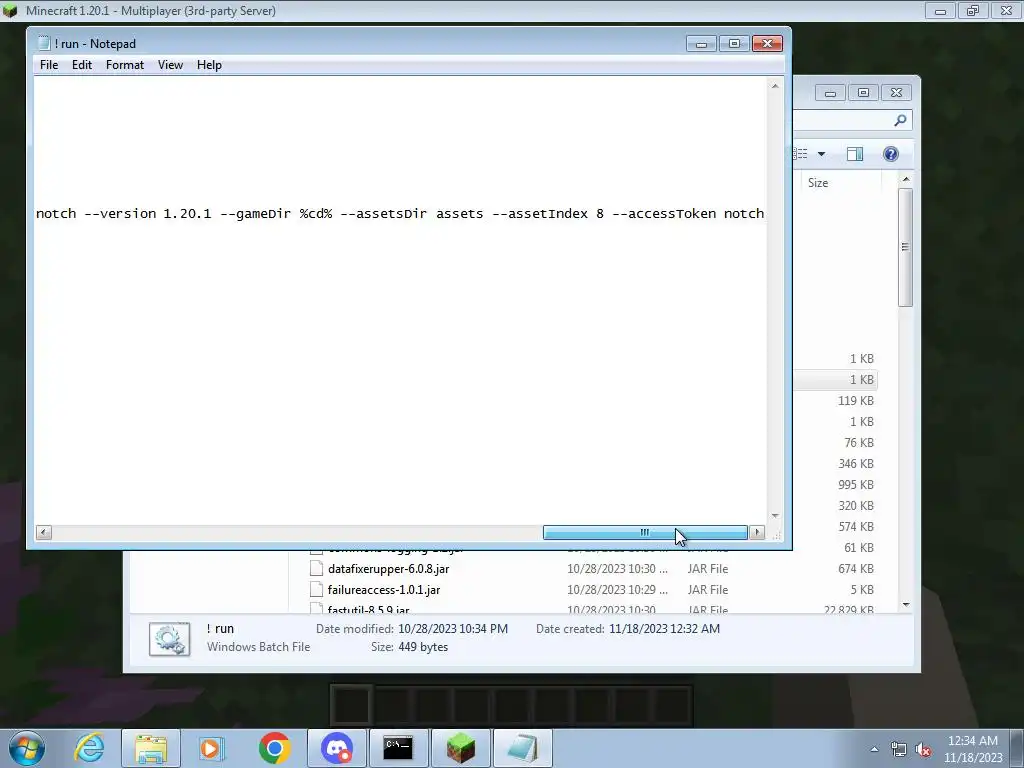Image resolution: width=1024 pixels, height=768 pixels.
Task: Click the '! run' name in details pane
Action: (220, 628)
